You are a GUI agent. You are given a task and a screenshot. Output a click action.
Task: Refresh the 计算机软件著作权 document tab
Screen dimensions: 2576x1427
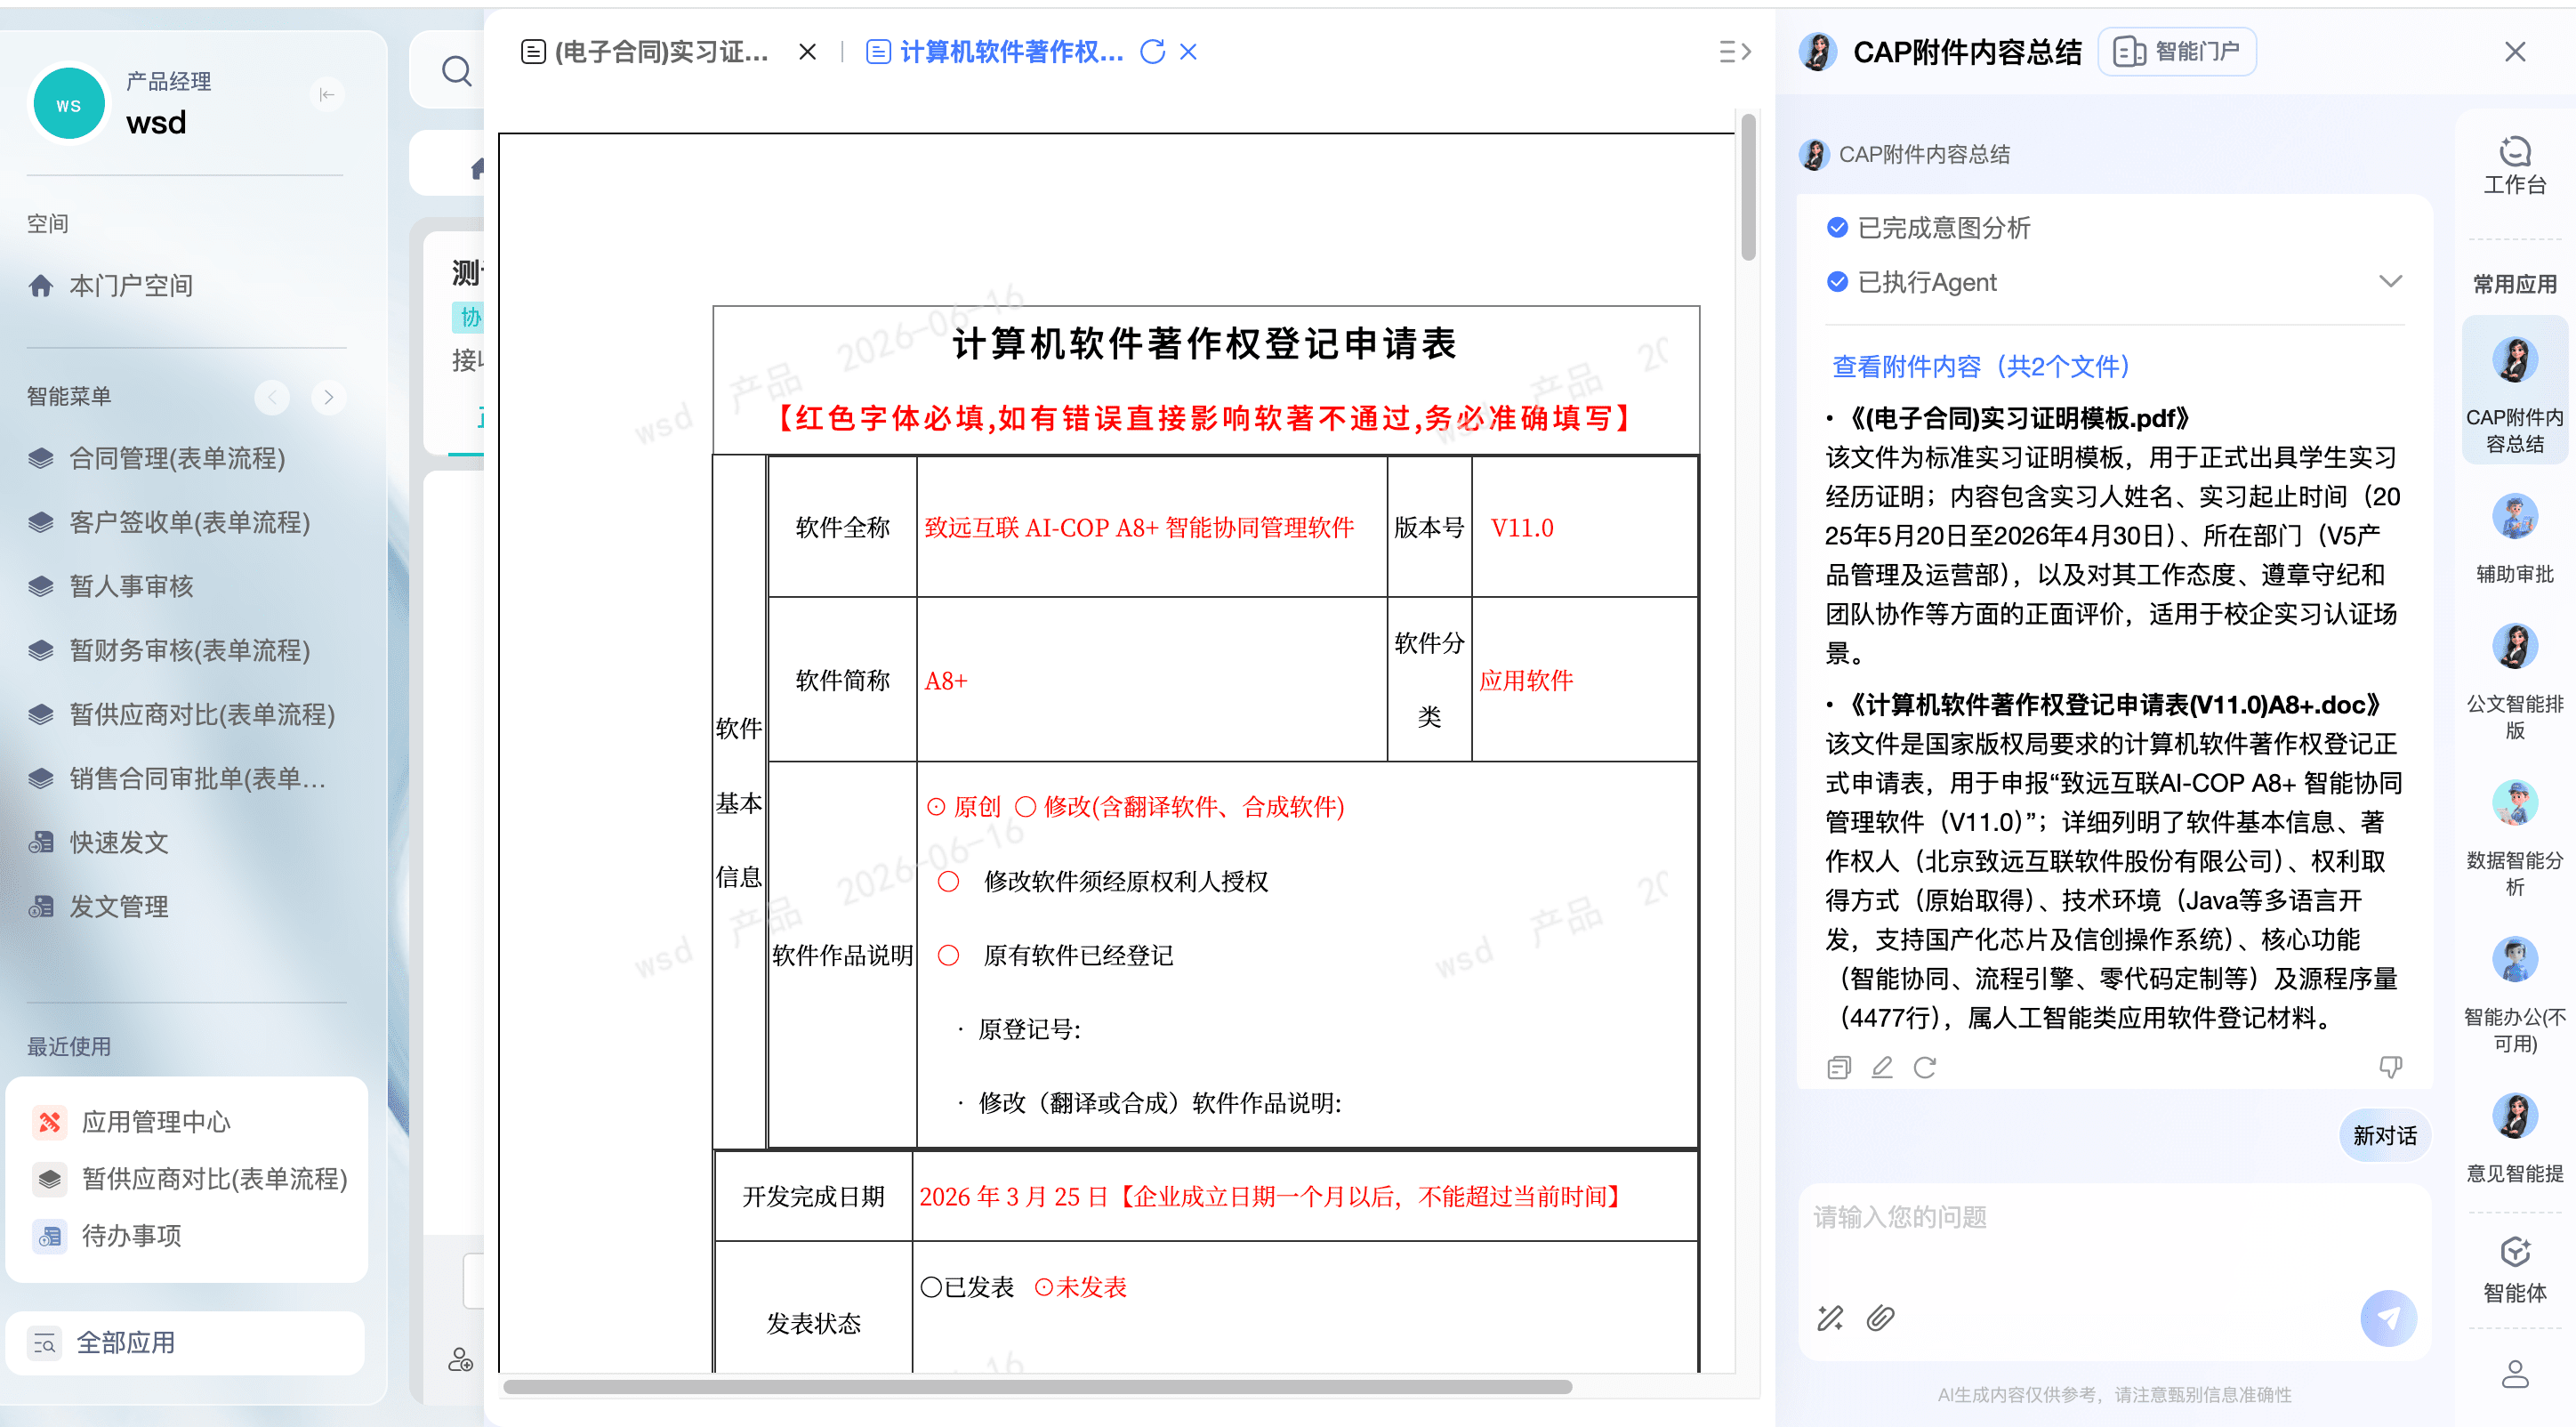(1152, 51)
